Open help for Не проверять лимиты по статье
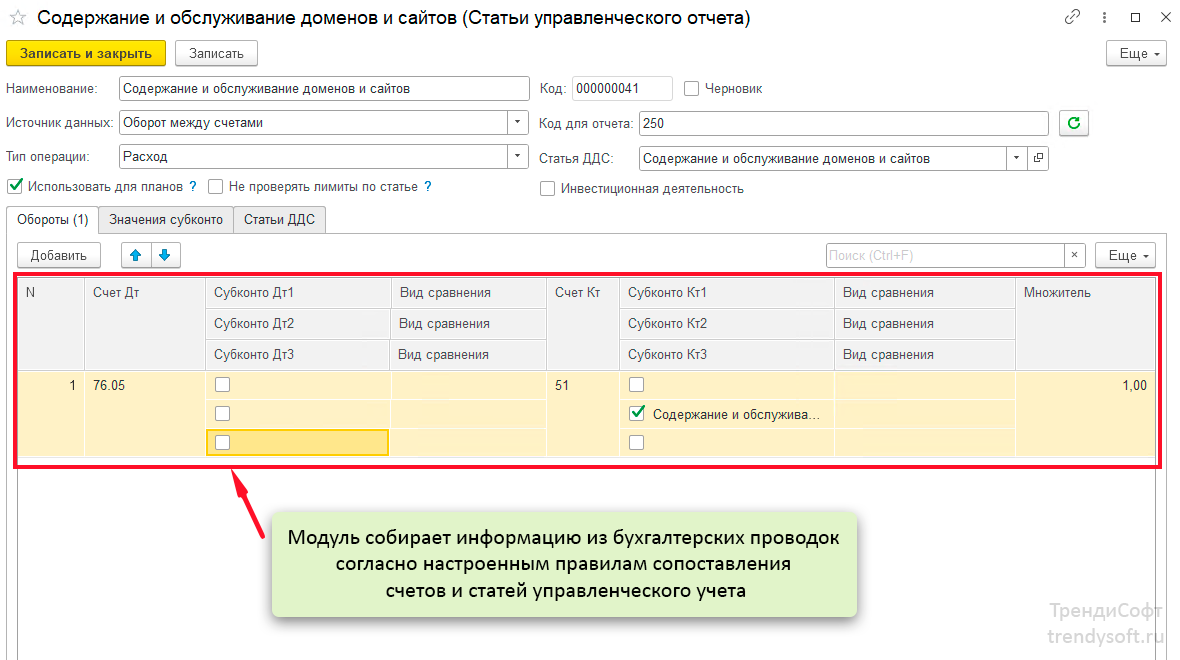 click(427, 186)
